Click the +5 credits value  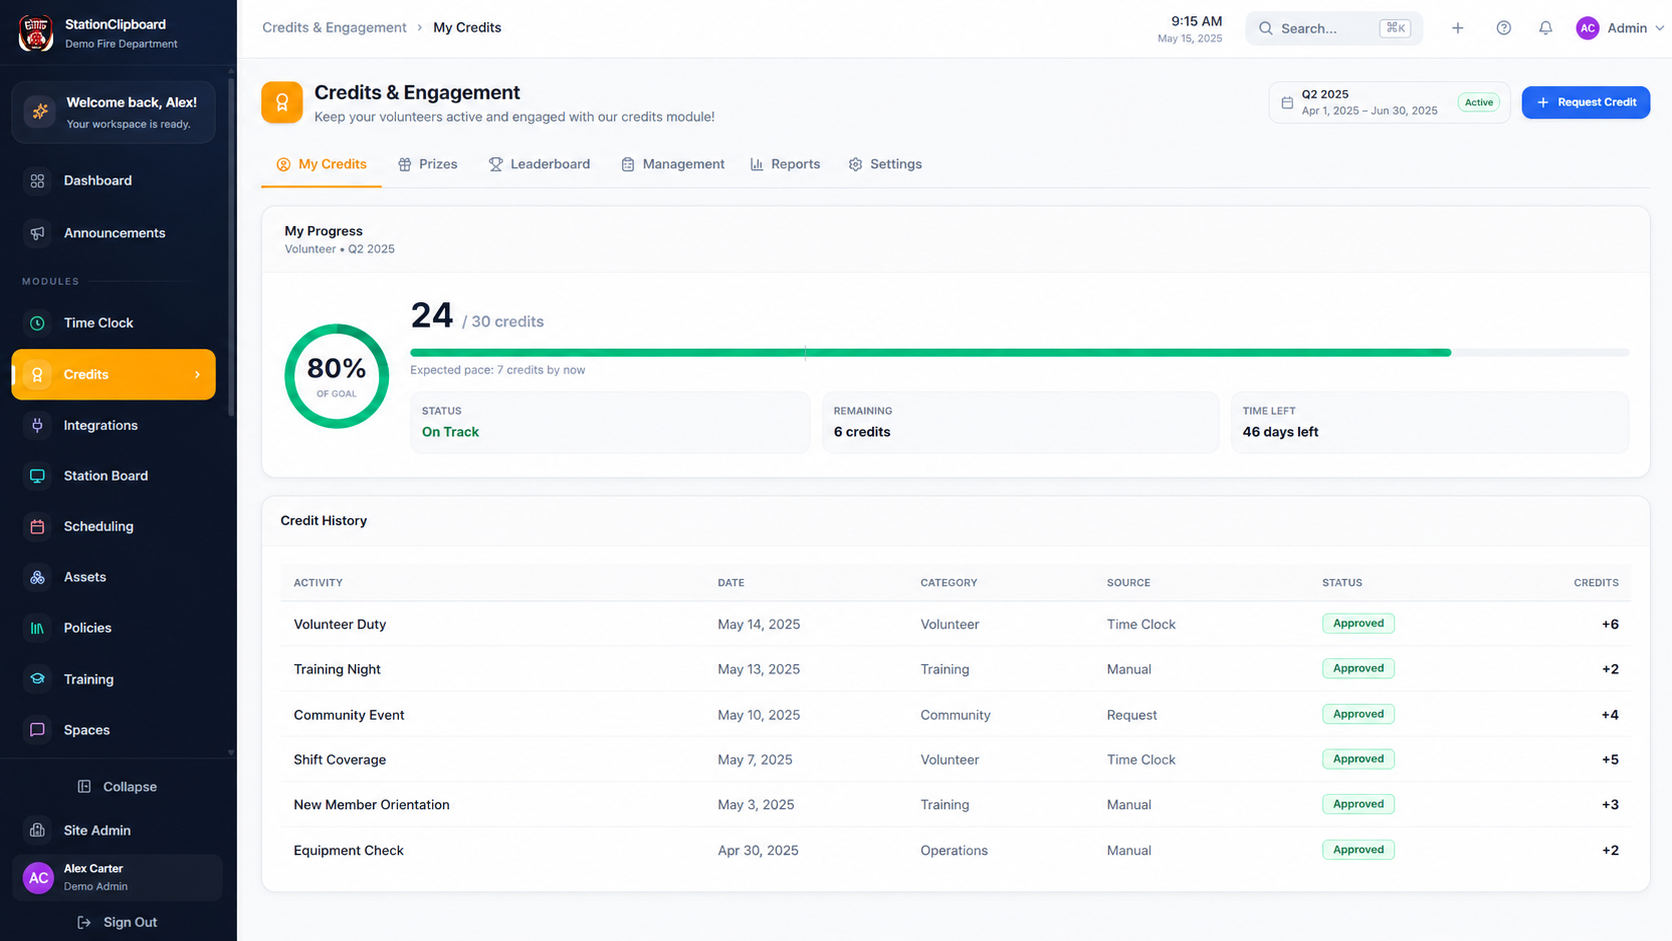1610,760
